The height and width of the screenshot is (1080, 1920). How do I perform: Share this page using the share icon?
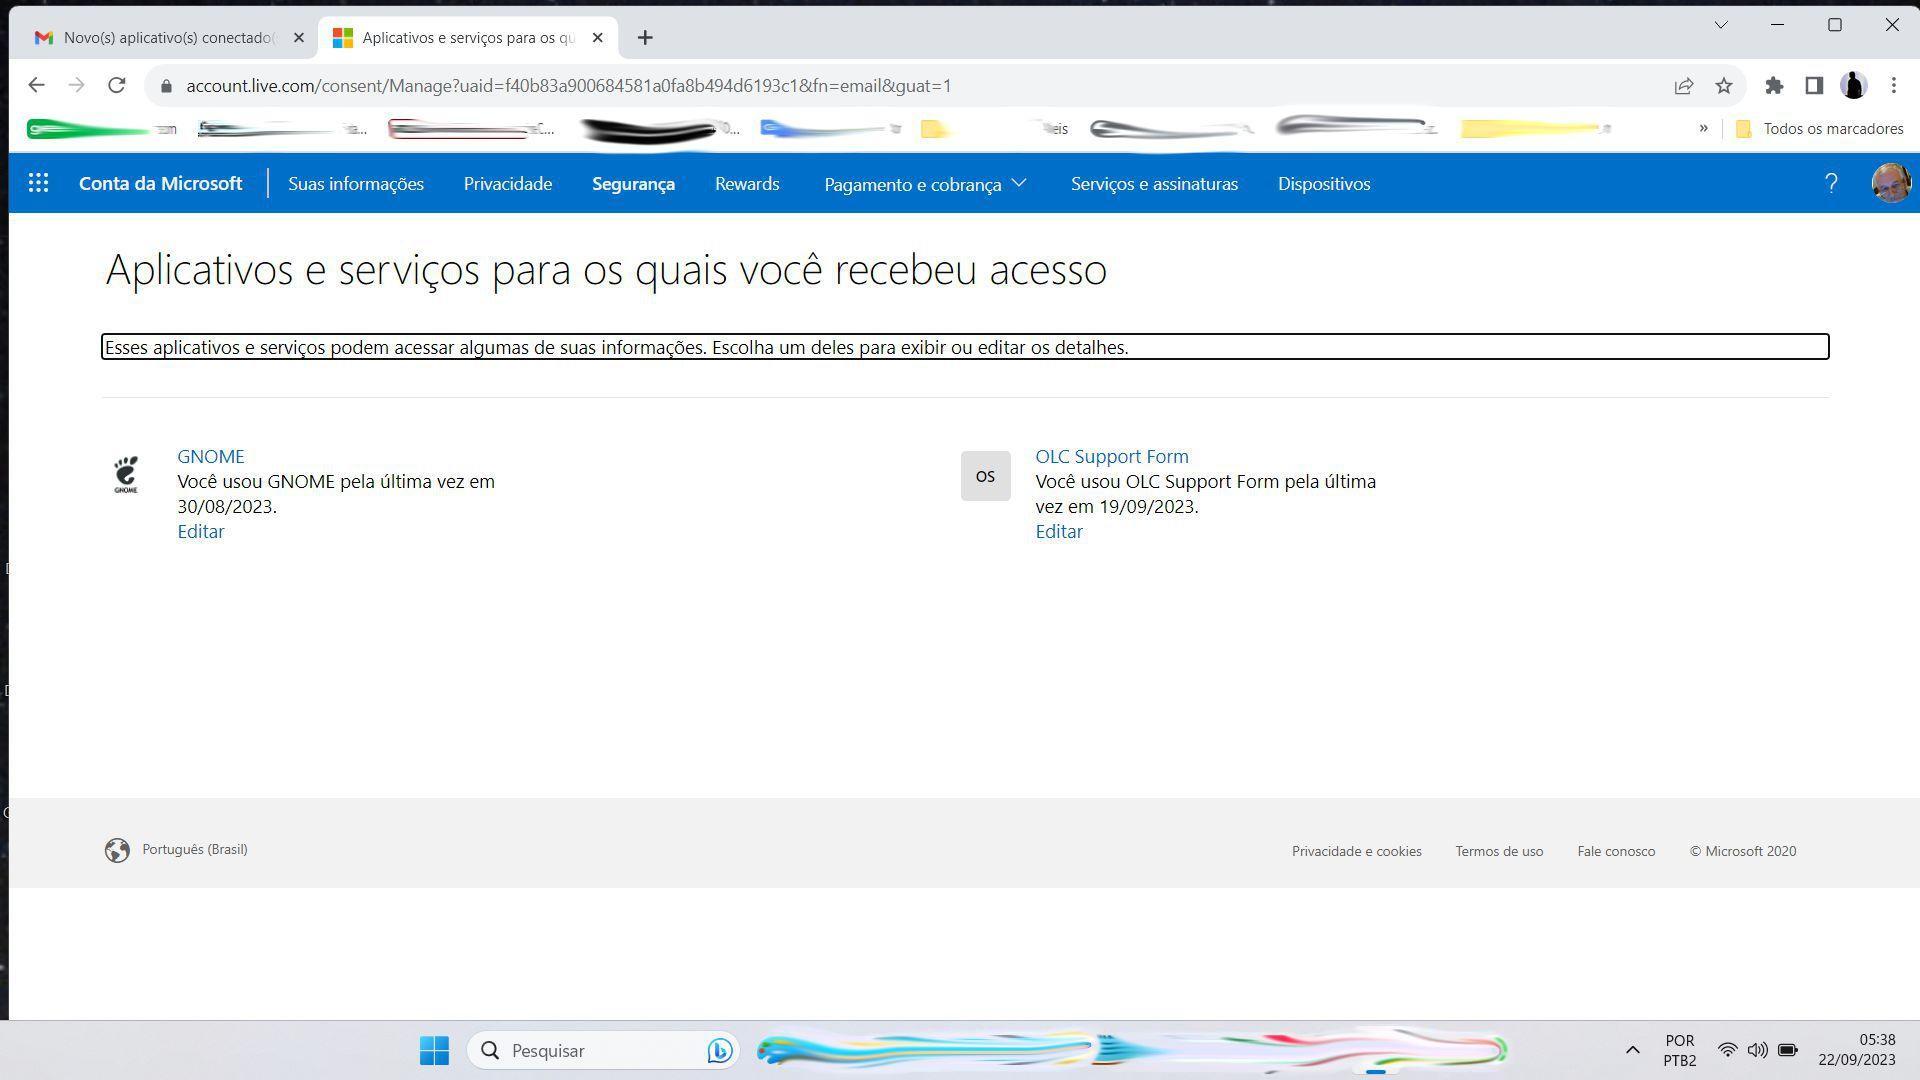(1683, 86)
